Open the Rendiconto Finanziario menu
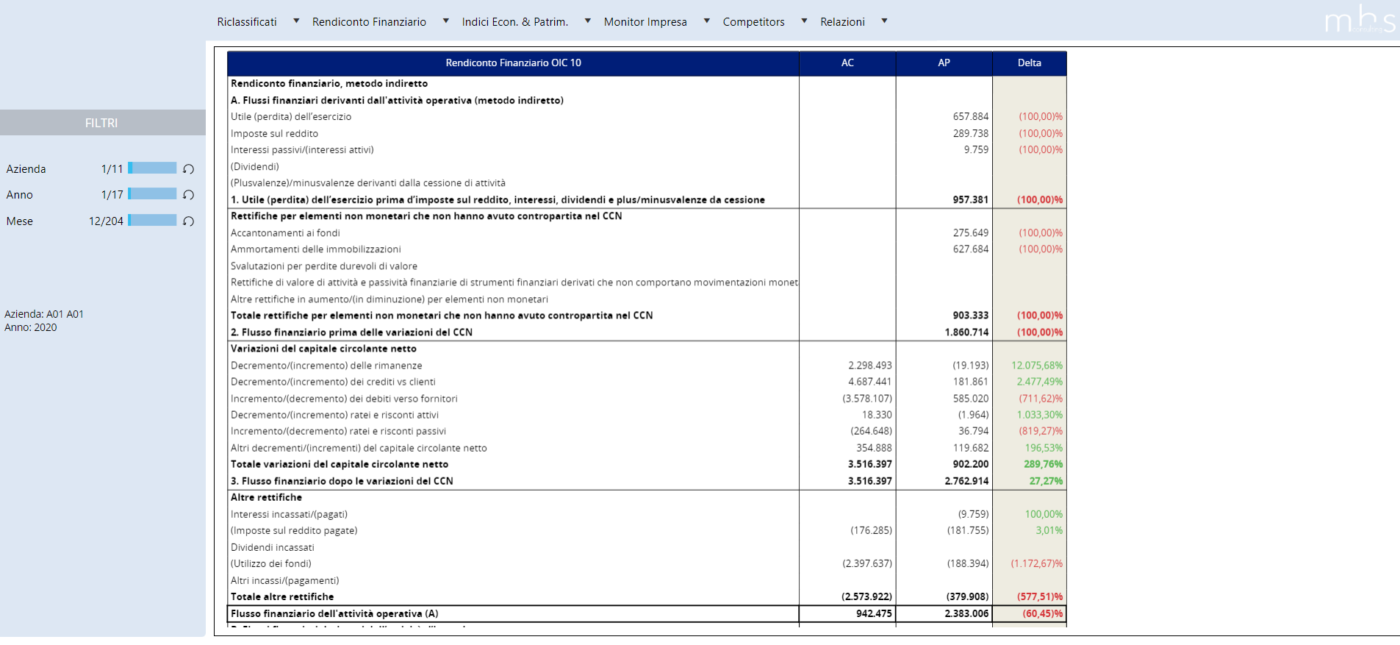 369,21
